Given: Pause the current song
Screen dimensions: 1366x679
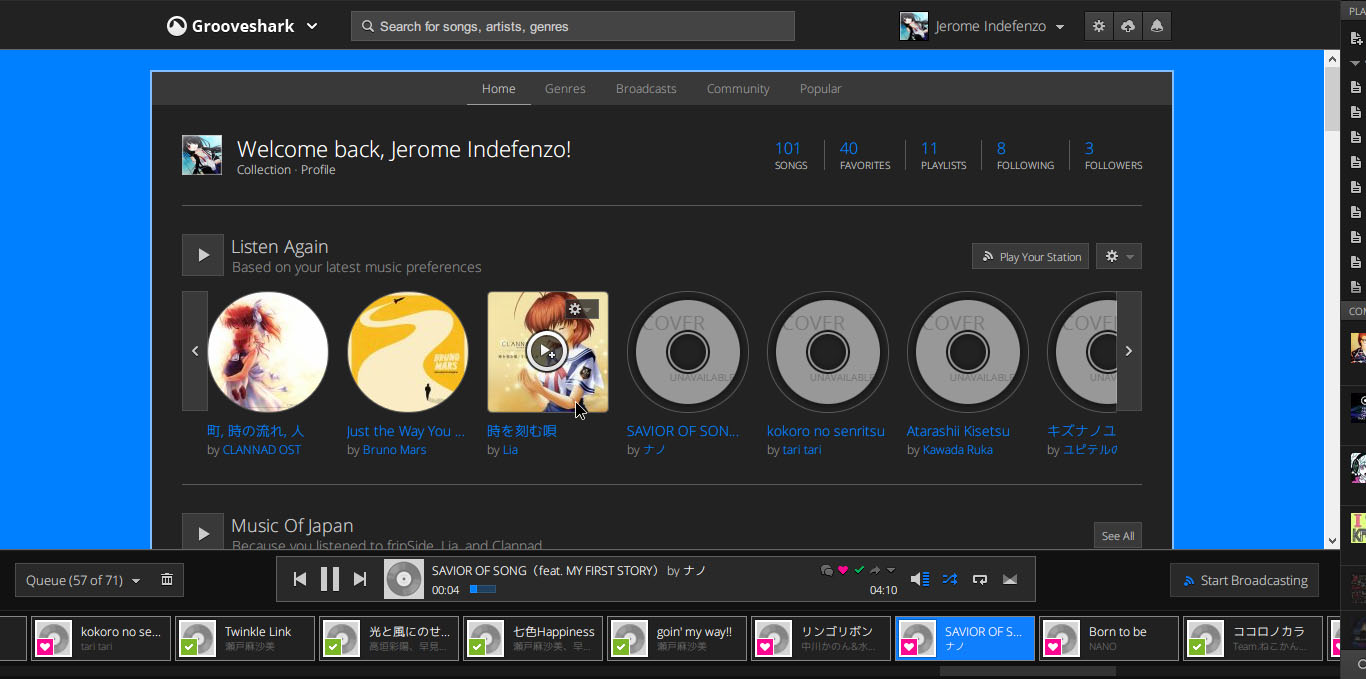Looking at the screenshot, I should point(330,579).
